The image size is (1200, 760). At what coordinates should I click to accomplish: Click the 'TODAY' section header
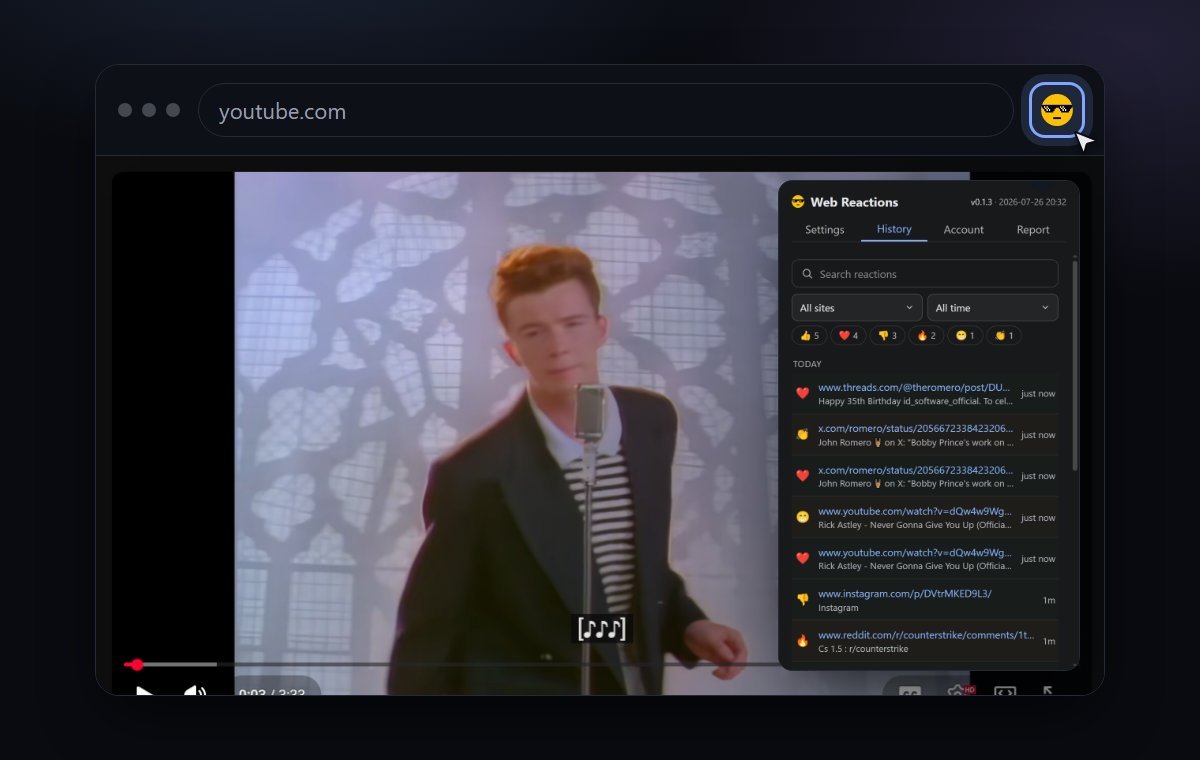point(807,364)
